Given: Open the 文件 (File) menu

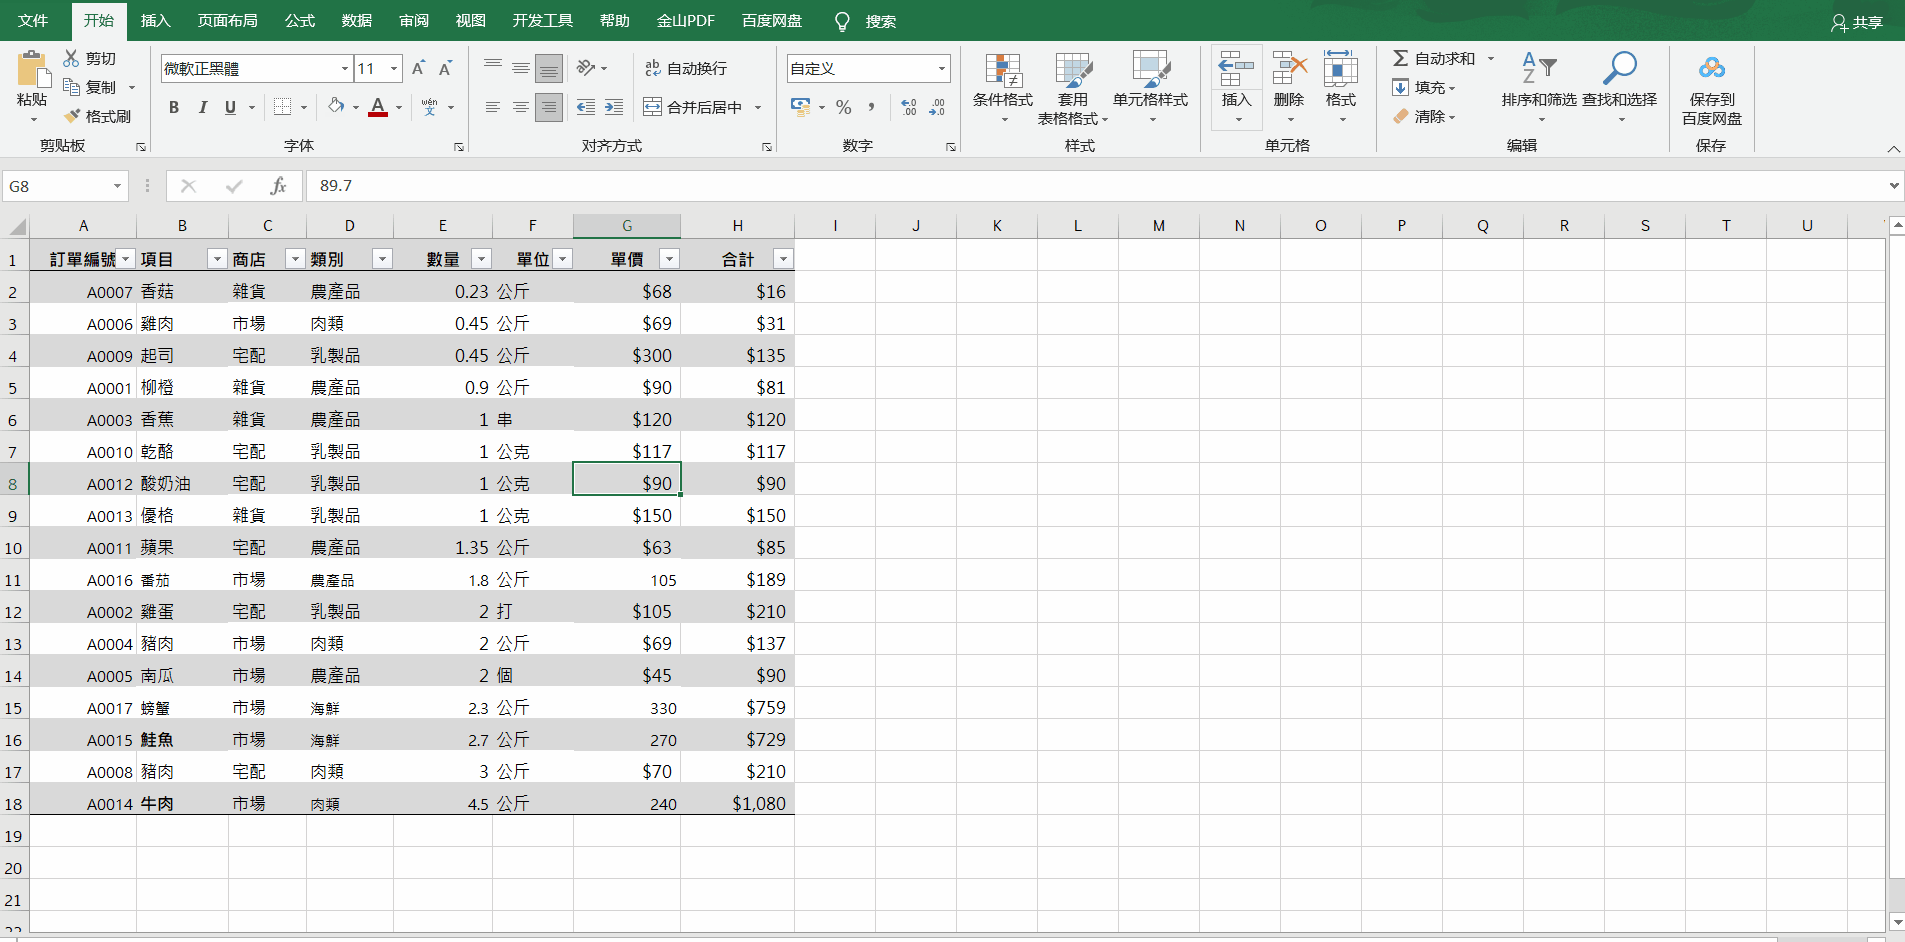Looking at the screenshot, I should click(33, 21).
